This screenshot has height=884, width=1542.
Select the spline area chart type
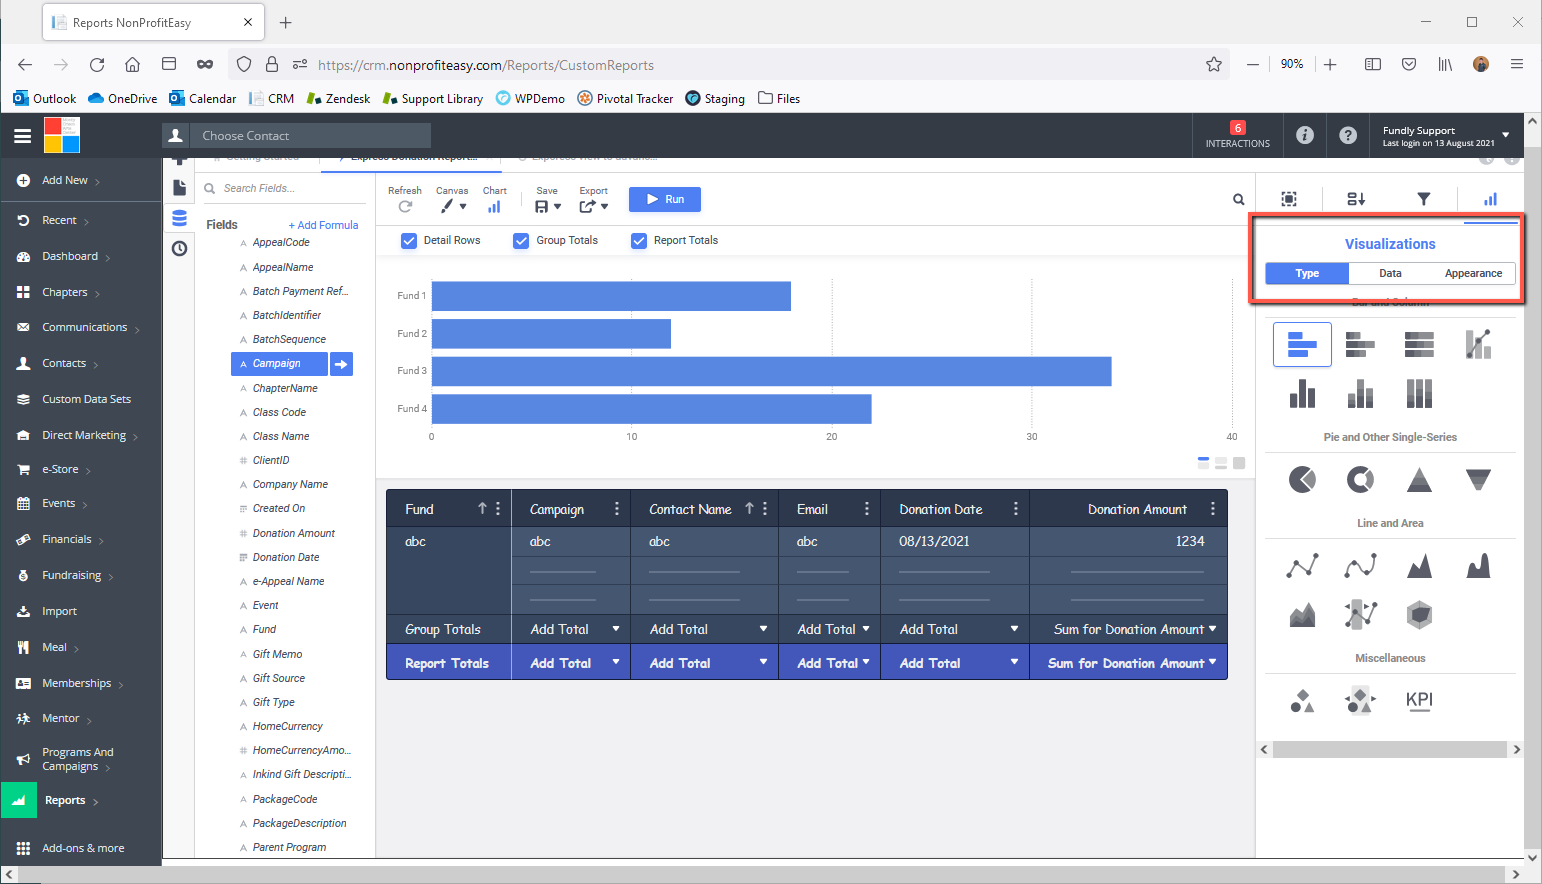click(1478, 566)
